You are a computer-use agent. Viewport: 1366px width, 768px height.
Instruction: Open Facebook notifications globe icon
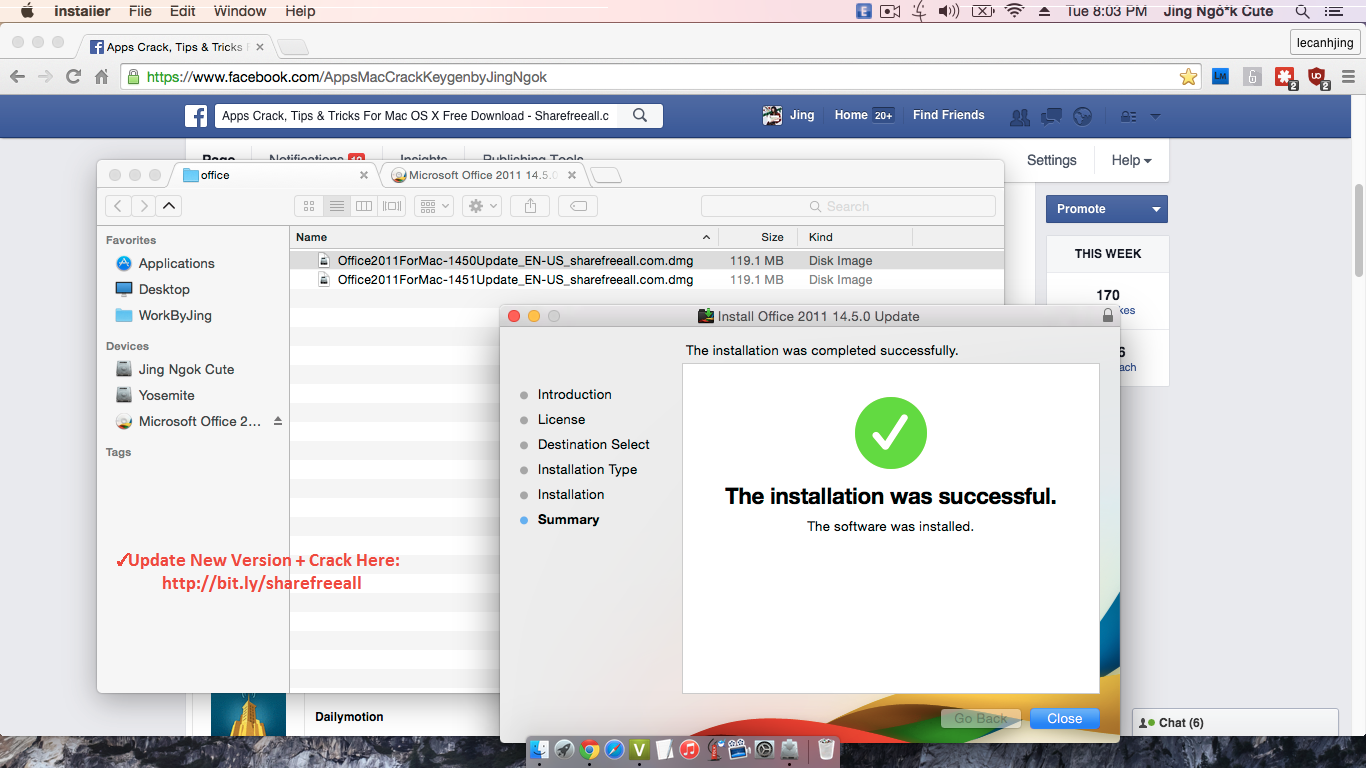1082,116
